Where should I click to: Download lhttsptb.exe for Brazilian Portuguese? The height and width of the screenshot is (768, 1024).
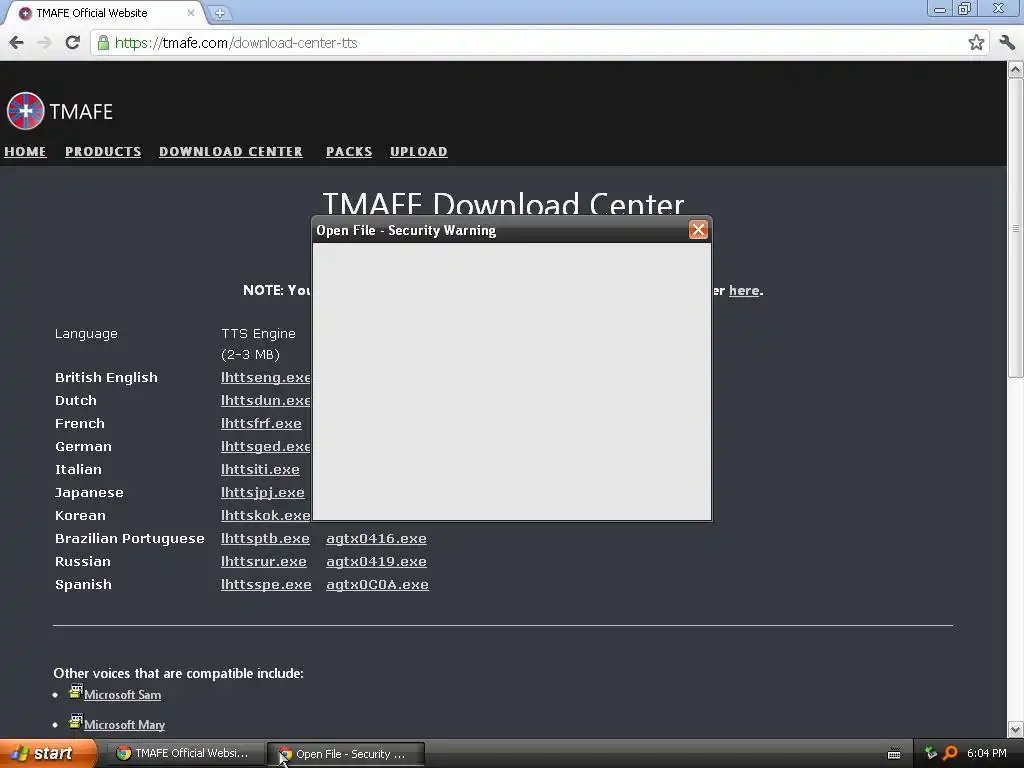[265, 539]
